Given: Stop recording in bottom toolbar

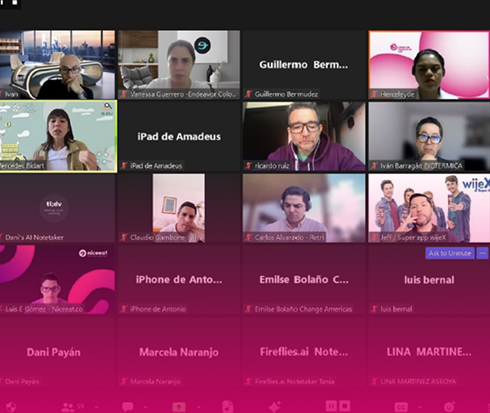Looking at the screenshot, I should click(345, 406).
